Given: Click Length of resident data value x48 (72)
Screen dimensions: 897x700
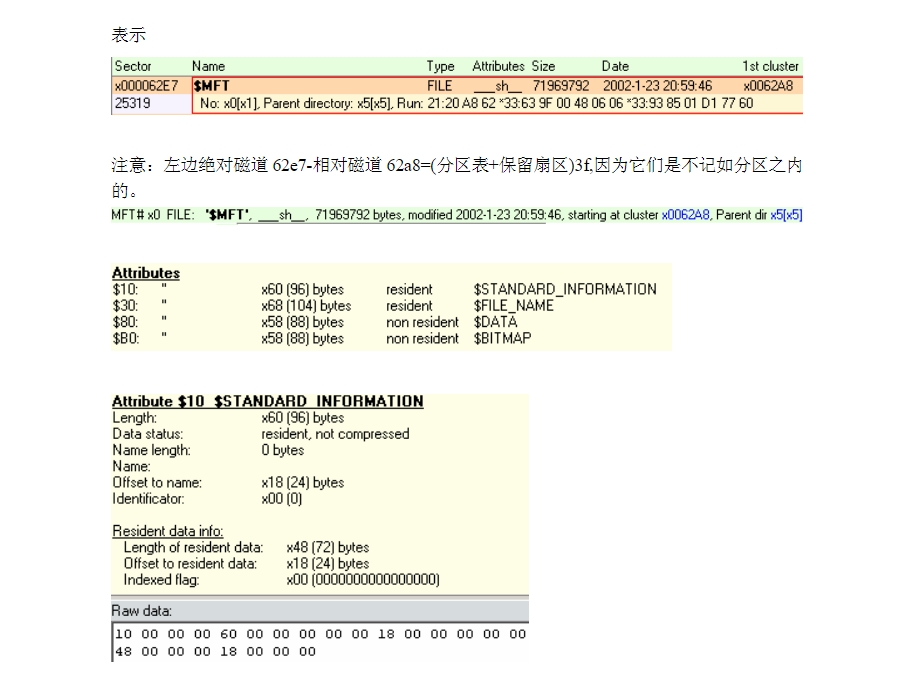Looking at the screenshot, I should tap(328, 547).
